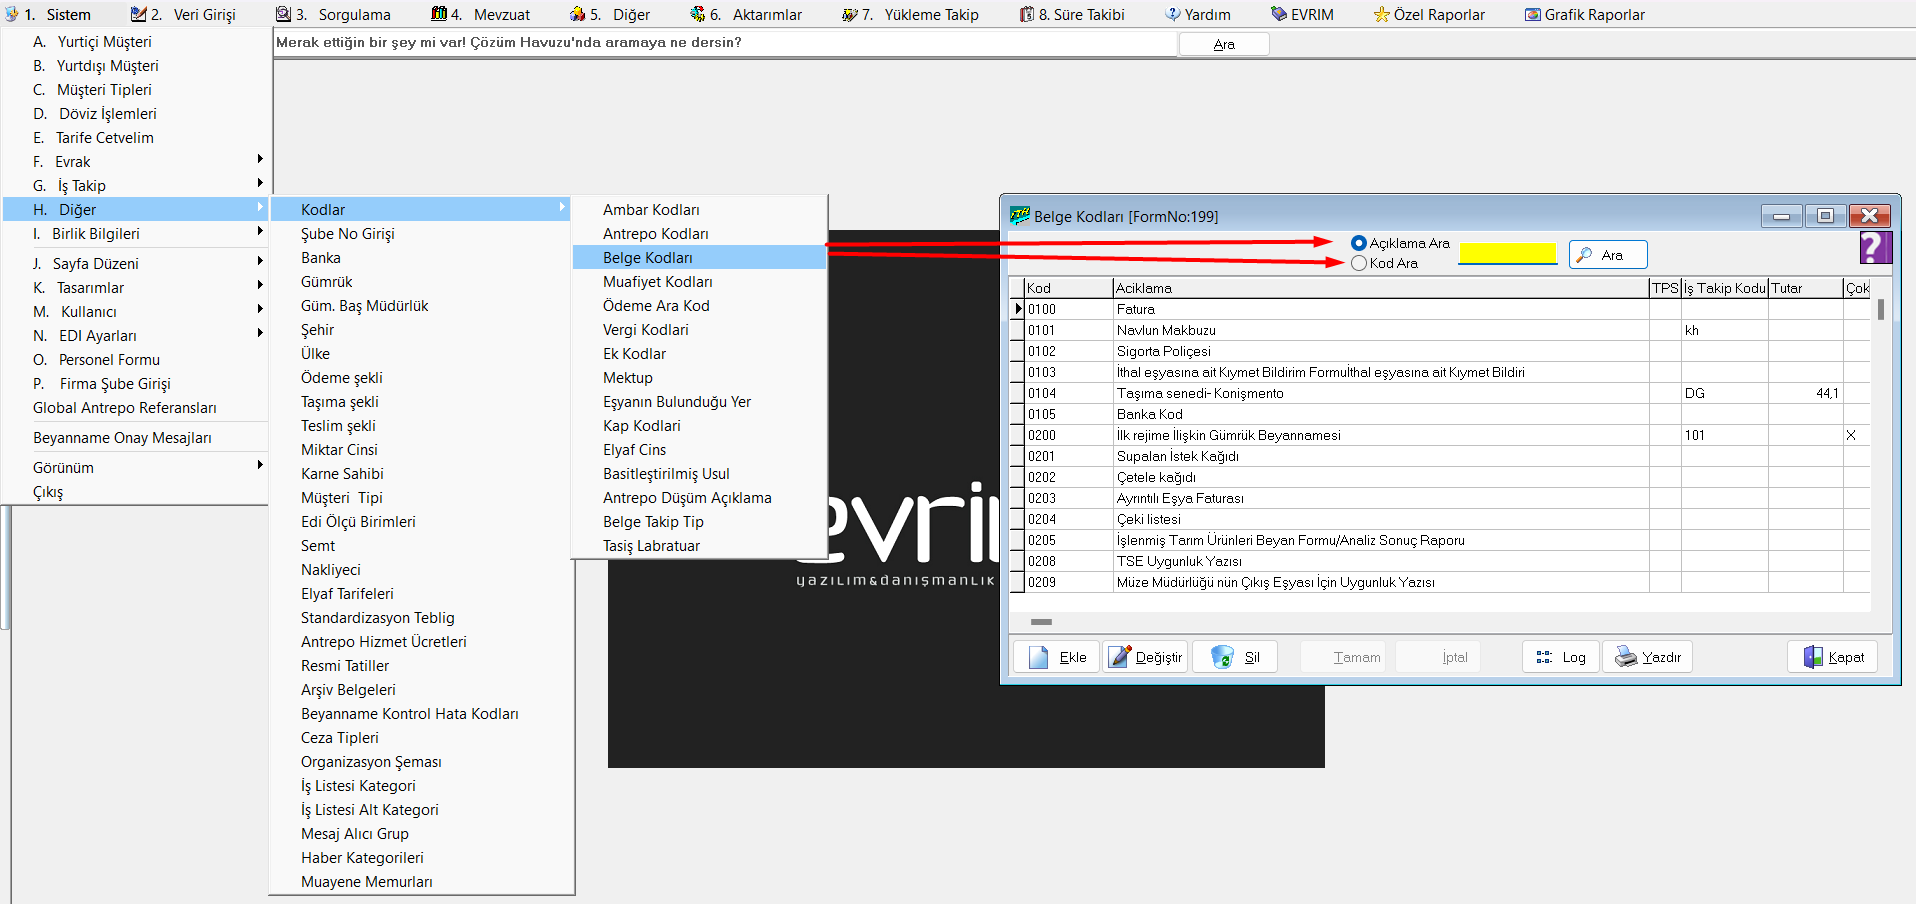Select row 0200 İlk rejime İlişkin Gümrük Beyannamesi
Image resolution: width=1916 pixels, height=904 pixels.
pos(1440,435)
